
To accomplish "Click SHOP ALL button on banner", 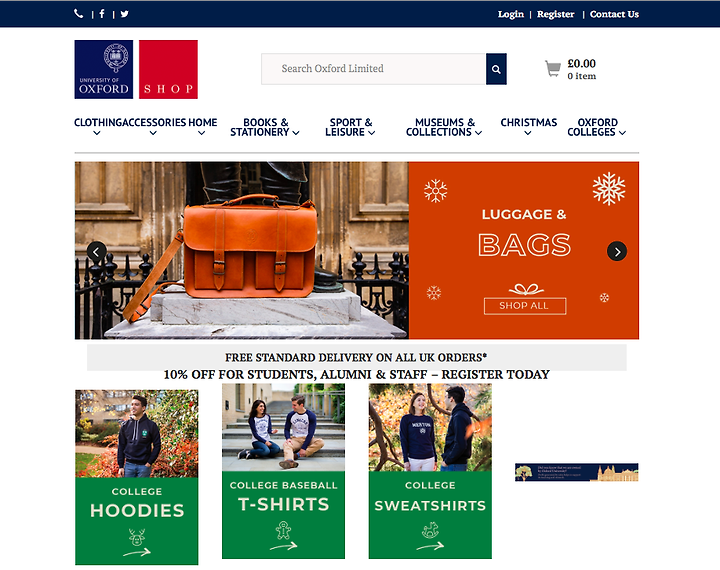I will point(525,306).
